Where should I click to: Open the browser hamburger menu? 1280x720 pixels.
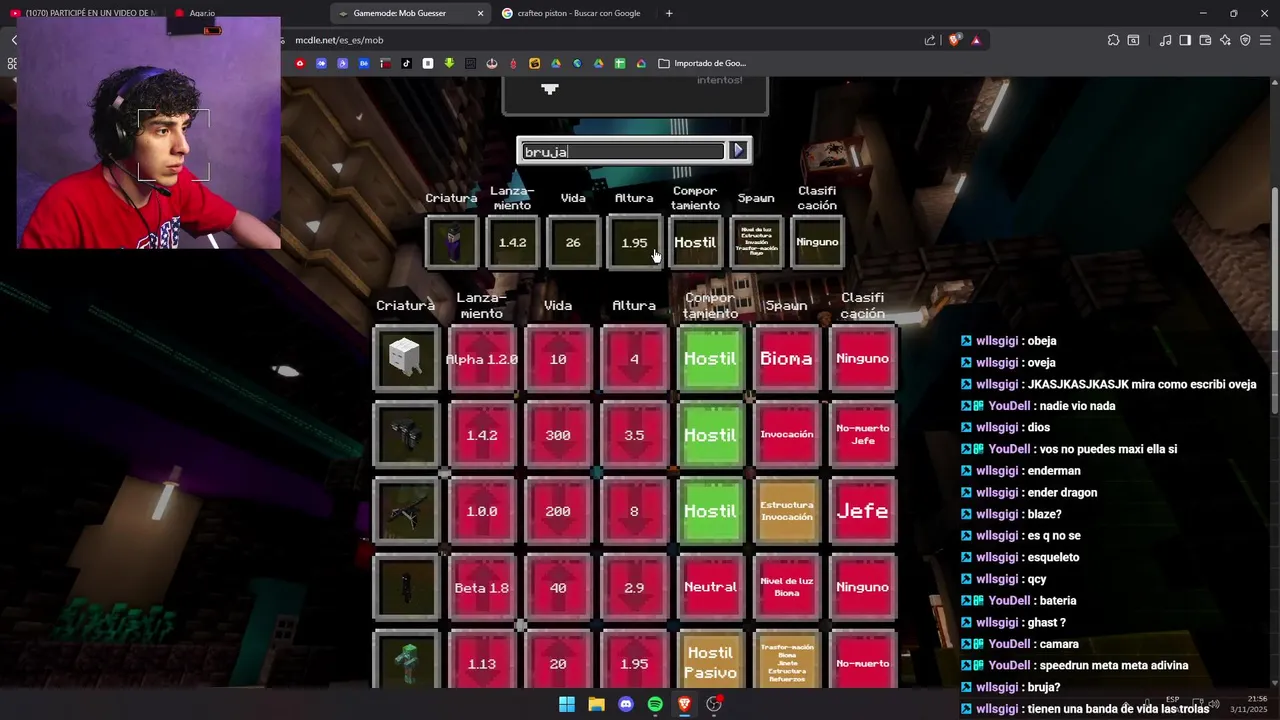[1265, 40]
